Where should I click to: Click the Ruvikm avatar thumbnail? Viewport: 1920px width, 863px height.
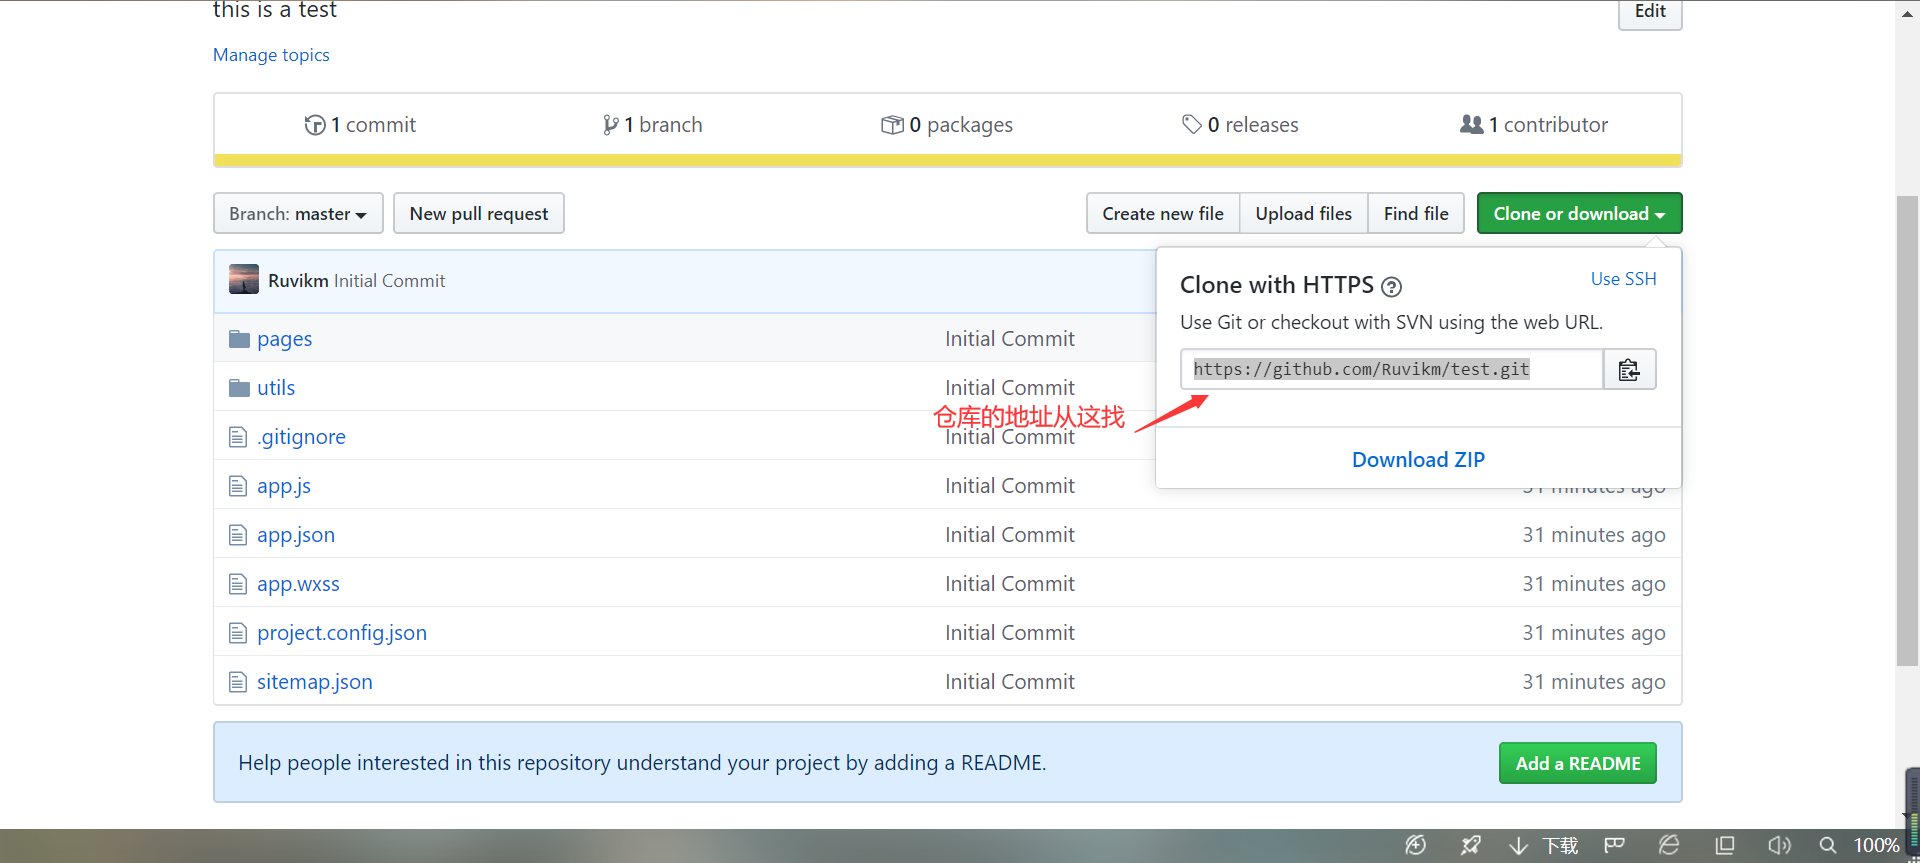click(x=244, y=280)
